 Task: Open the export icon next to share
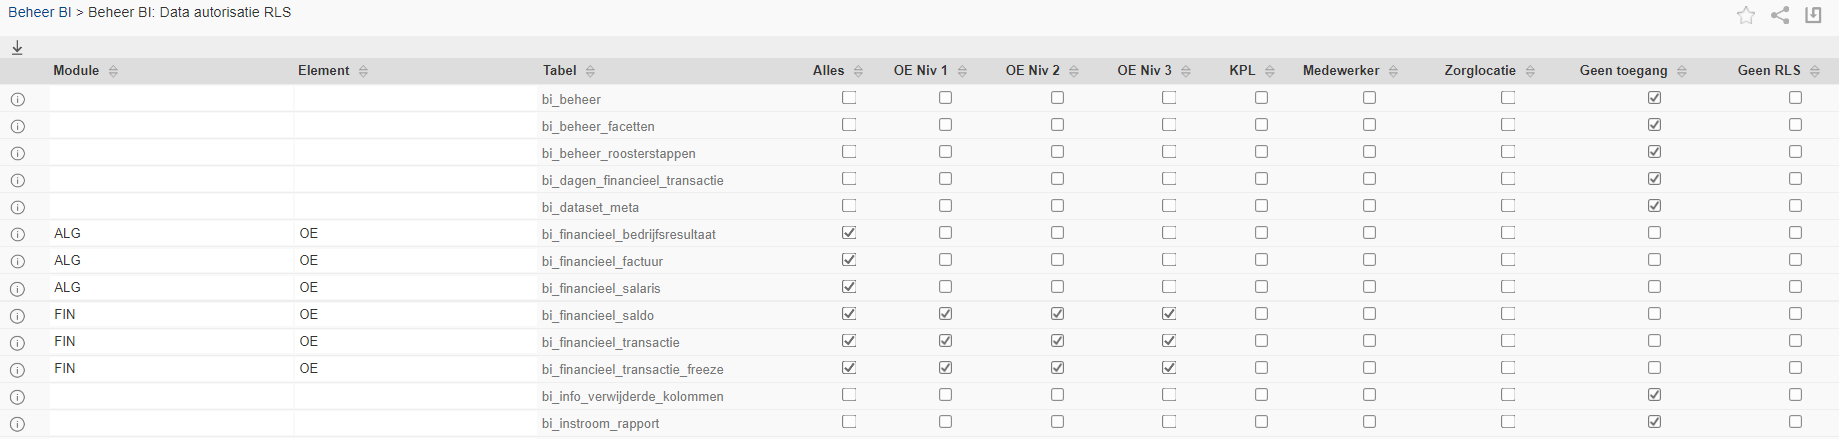click(1813, 15)
